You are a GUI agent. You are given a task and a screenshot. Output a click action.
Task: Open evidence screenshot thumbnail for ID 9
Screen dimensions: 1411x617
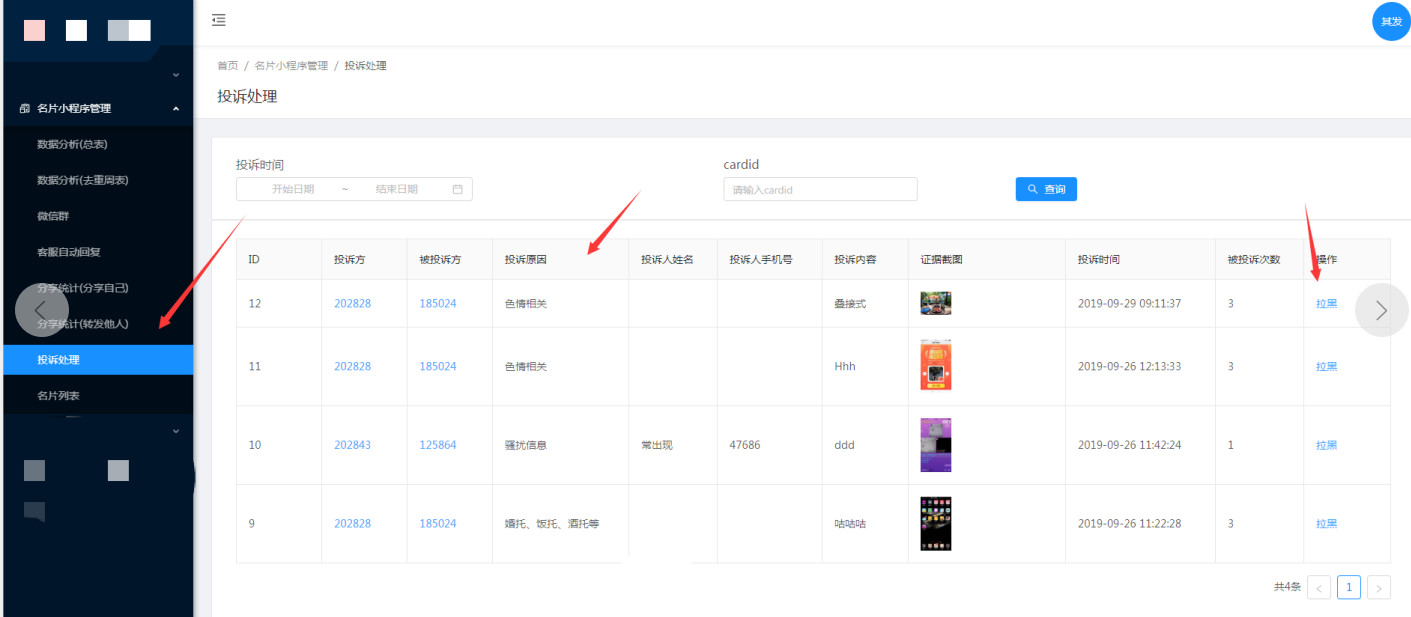pyautogui.click(x=935, y=524)
